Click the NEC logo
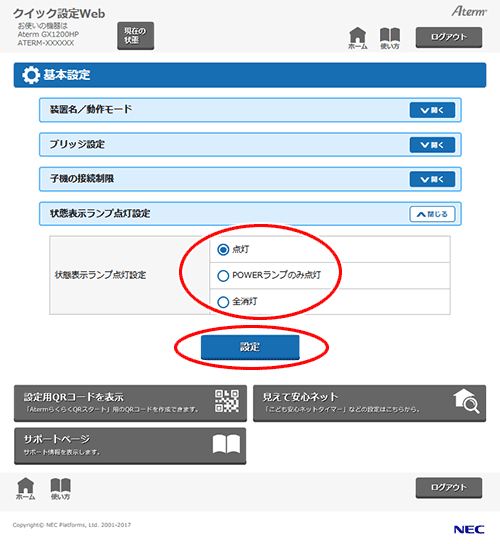The image size is (500, 544). 469,529
